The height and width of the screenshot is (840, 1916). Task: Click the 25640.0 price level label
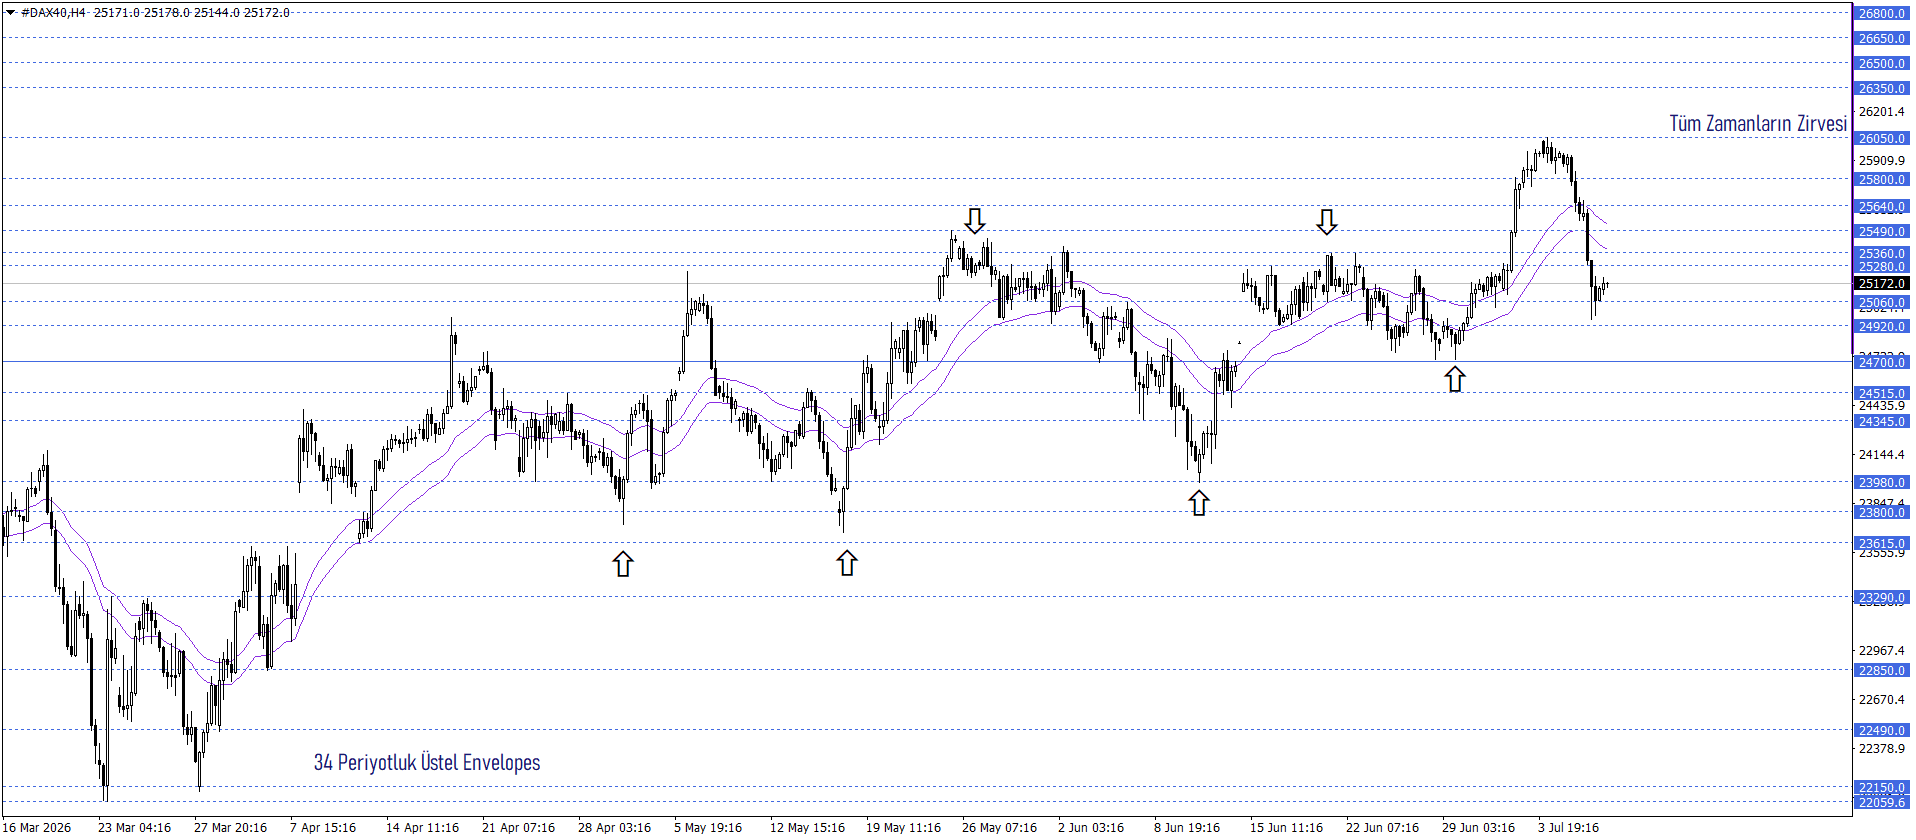coord(1881,207)
